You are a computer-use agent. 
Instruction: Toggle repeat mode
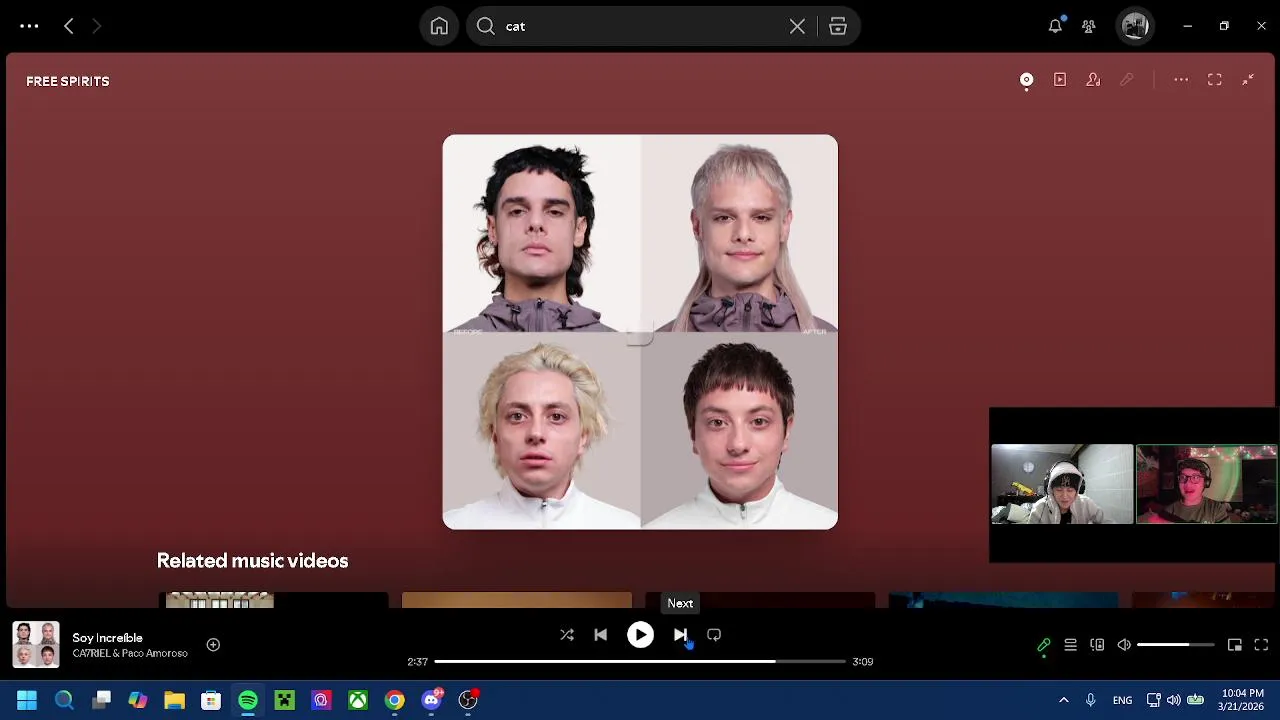(714, 635)
